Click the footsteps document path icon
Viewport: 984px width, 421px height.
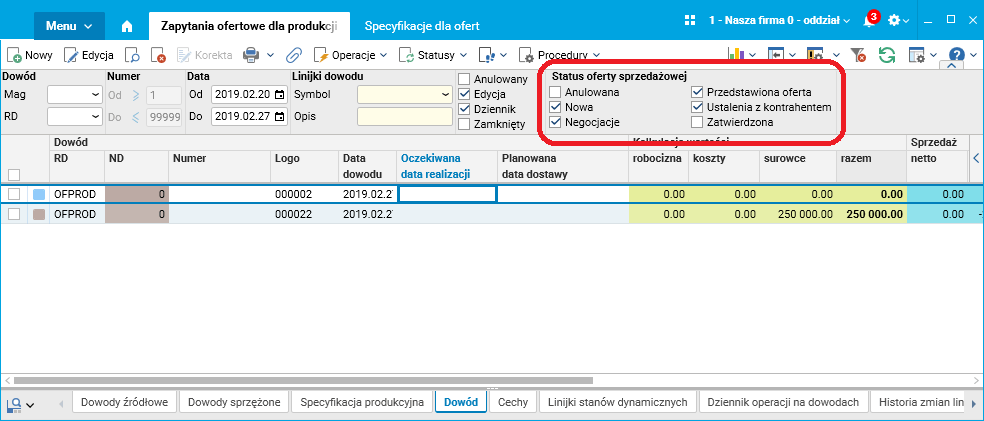click(x=487, y=55)
